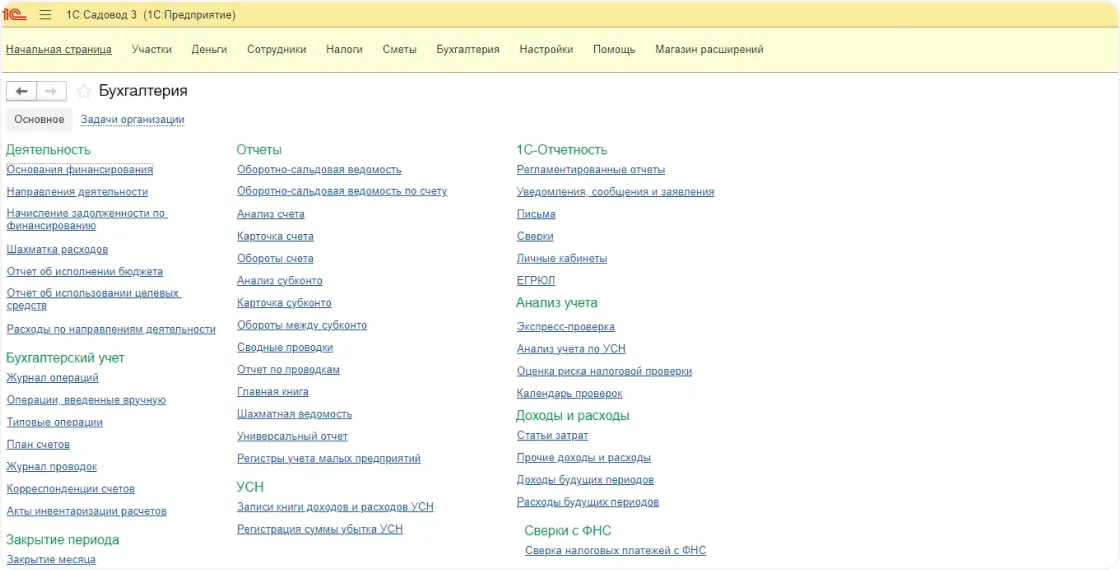Open the Анализ субконто report
This screenshot has height=570, width=1120.
click(279, 281)
